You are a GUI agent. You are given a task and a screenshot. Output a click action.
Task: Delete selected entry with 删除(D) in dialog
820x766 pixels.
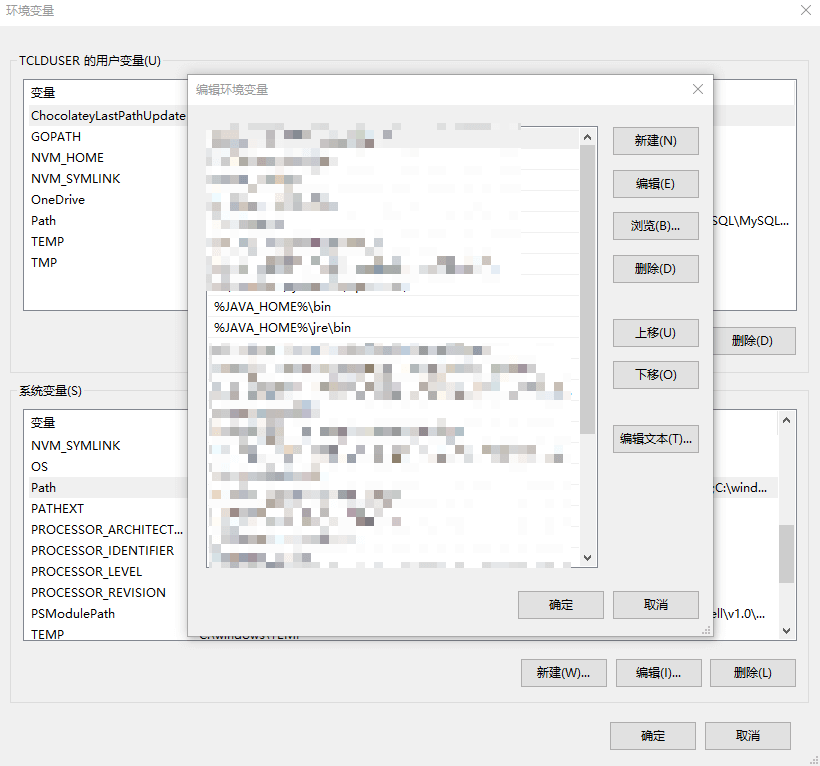[x=655, y=269]
